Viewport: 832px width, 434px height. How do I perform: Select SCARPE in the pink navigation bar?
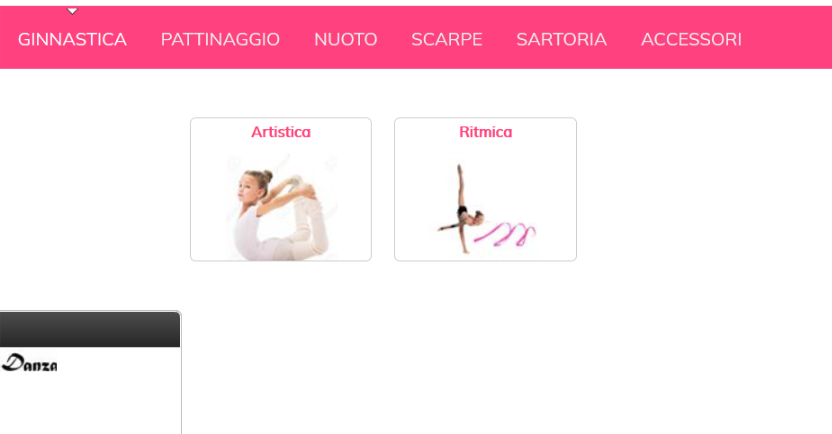tap(447, 39)
